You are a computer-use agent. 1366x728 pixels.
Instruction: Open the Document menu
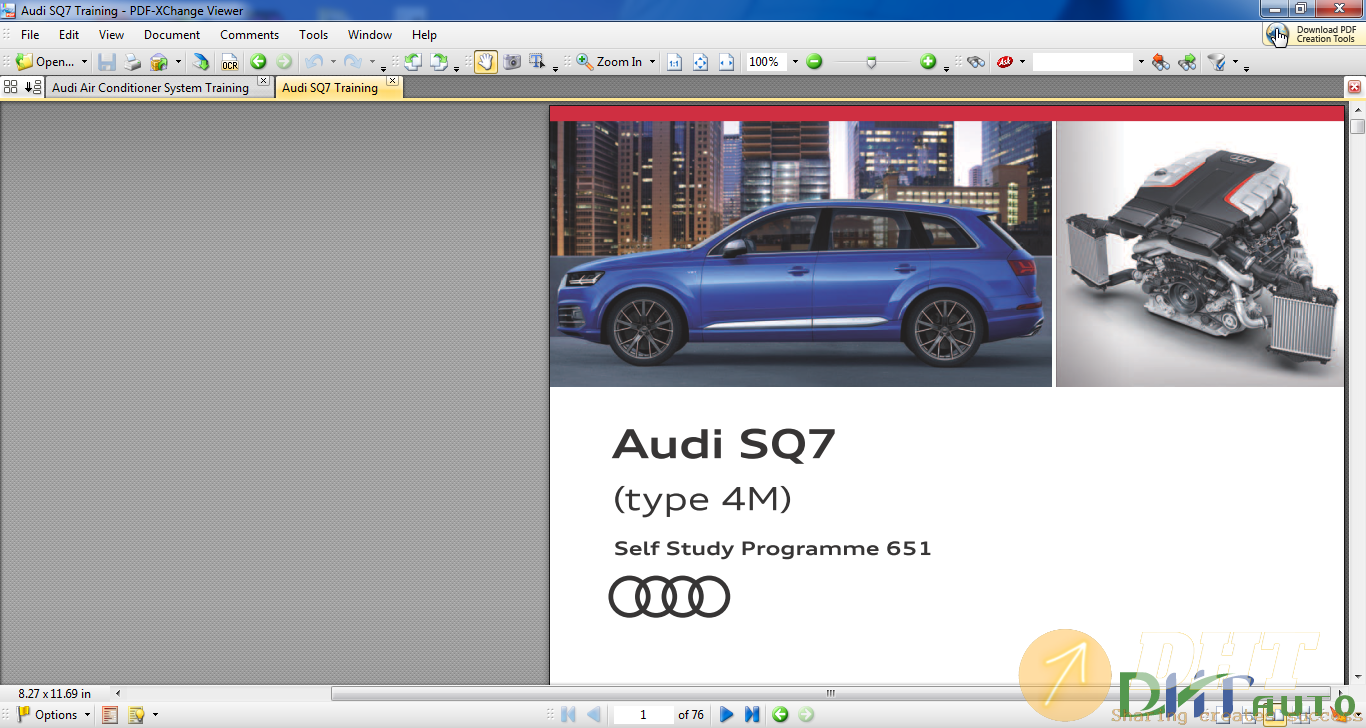(x=172, y=34)
